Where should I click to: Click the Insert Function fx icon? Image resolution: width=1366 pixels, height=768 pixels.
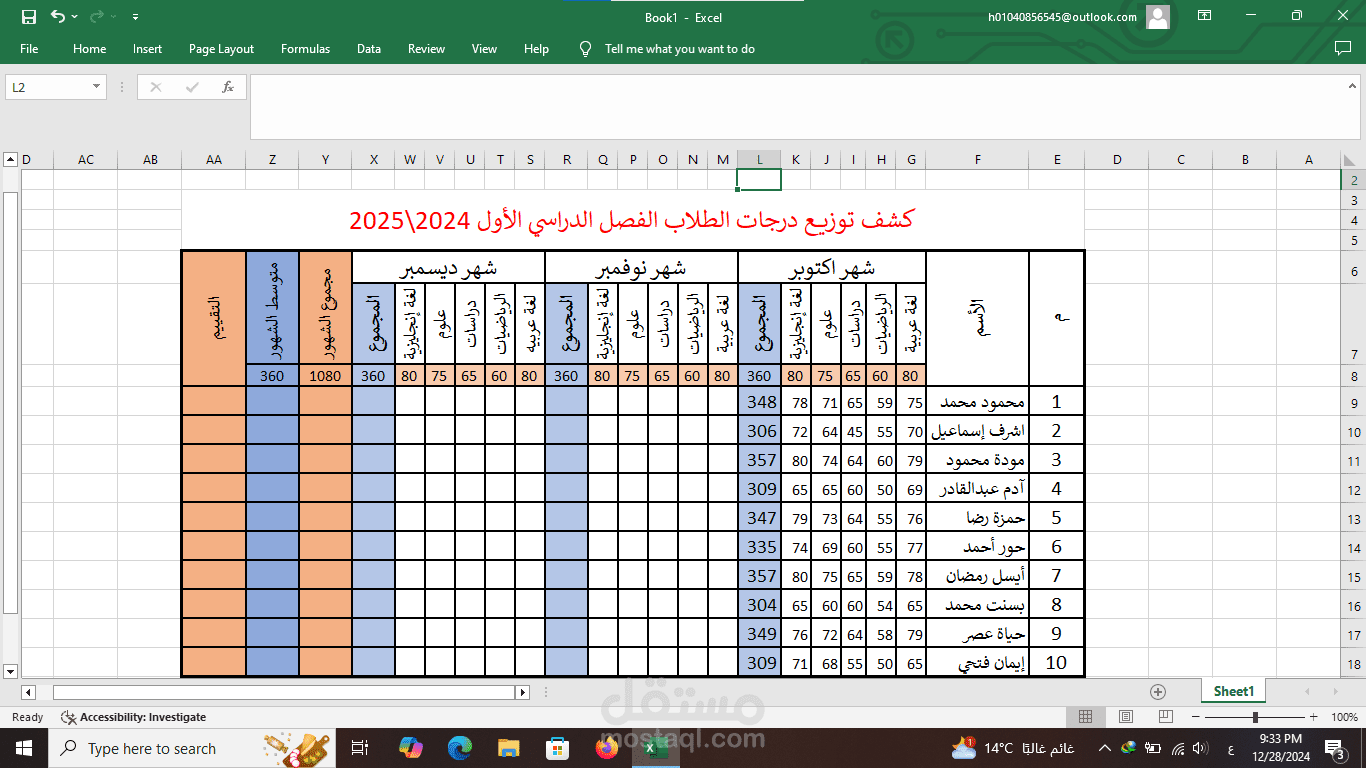228,87
